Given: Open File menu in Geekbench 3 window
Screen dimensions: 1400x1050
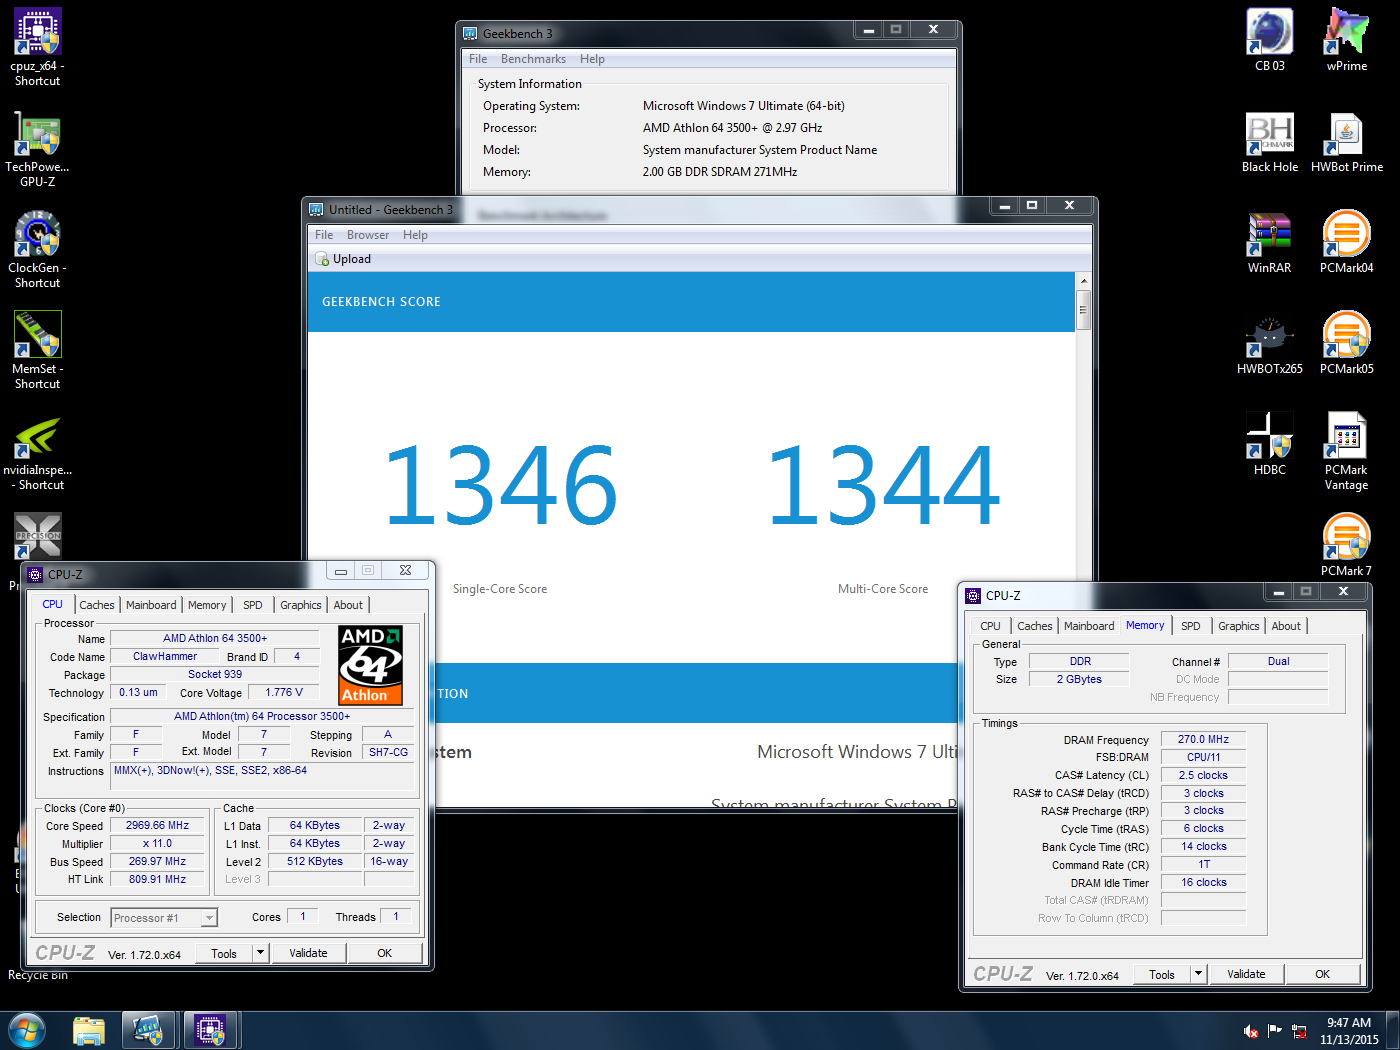Looking at the screenshot, I should pos(478,59).
